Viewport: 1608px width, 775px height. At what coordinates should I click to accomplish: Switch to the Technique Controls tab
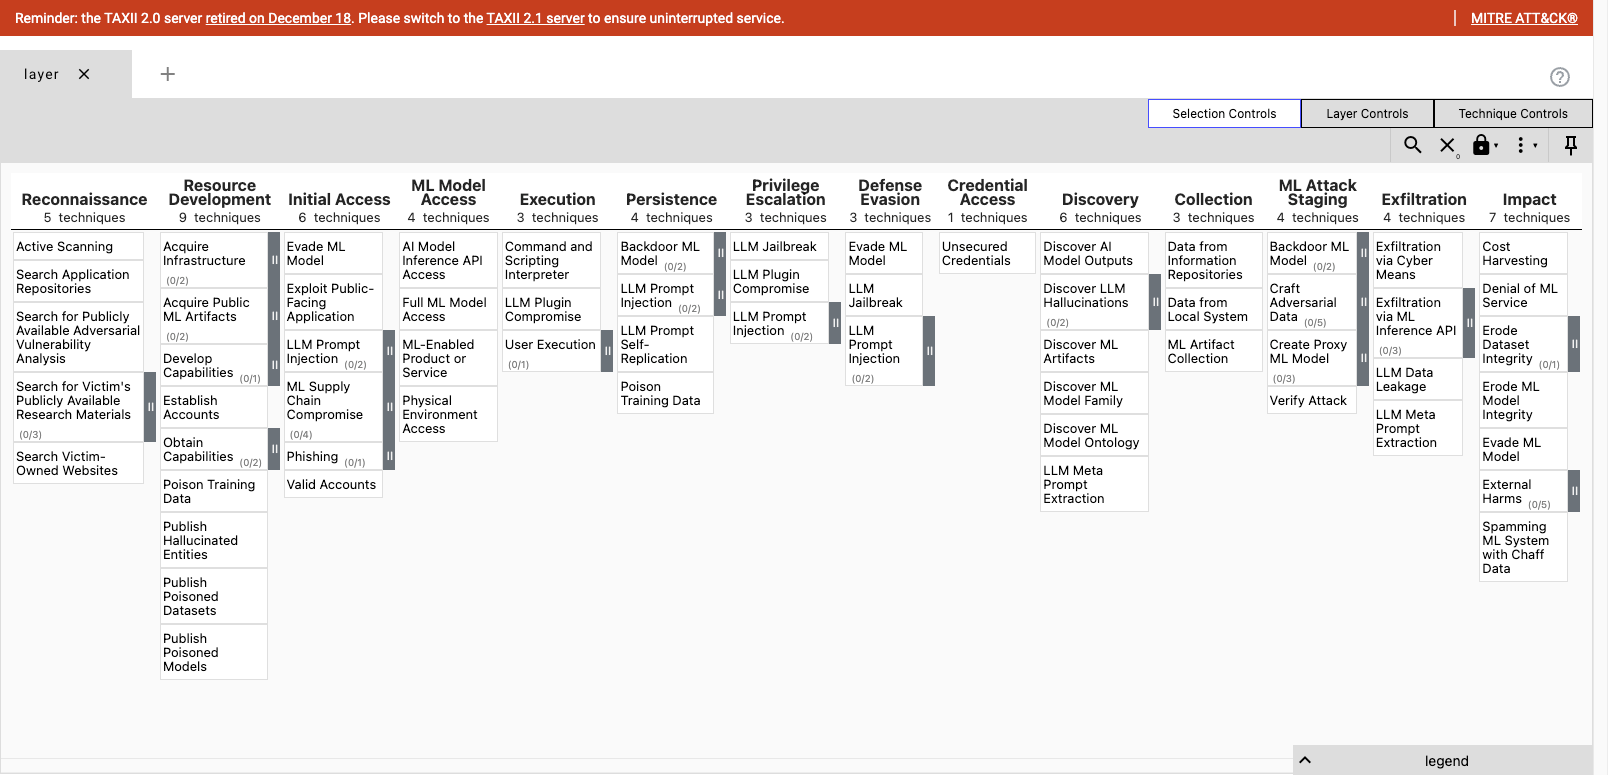pyautogui.click(x=1512, y=114)
